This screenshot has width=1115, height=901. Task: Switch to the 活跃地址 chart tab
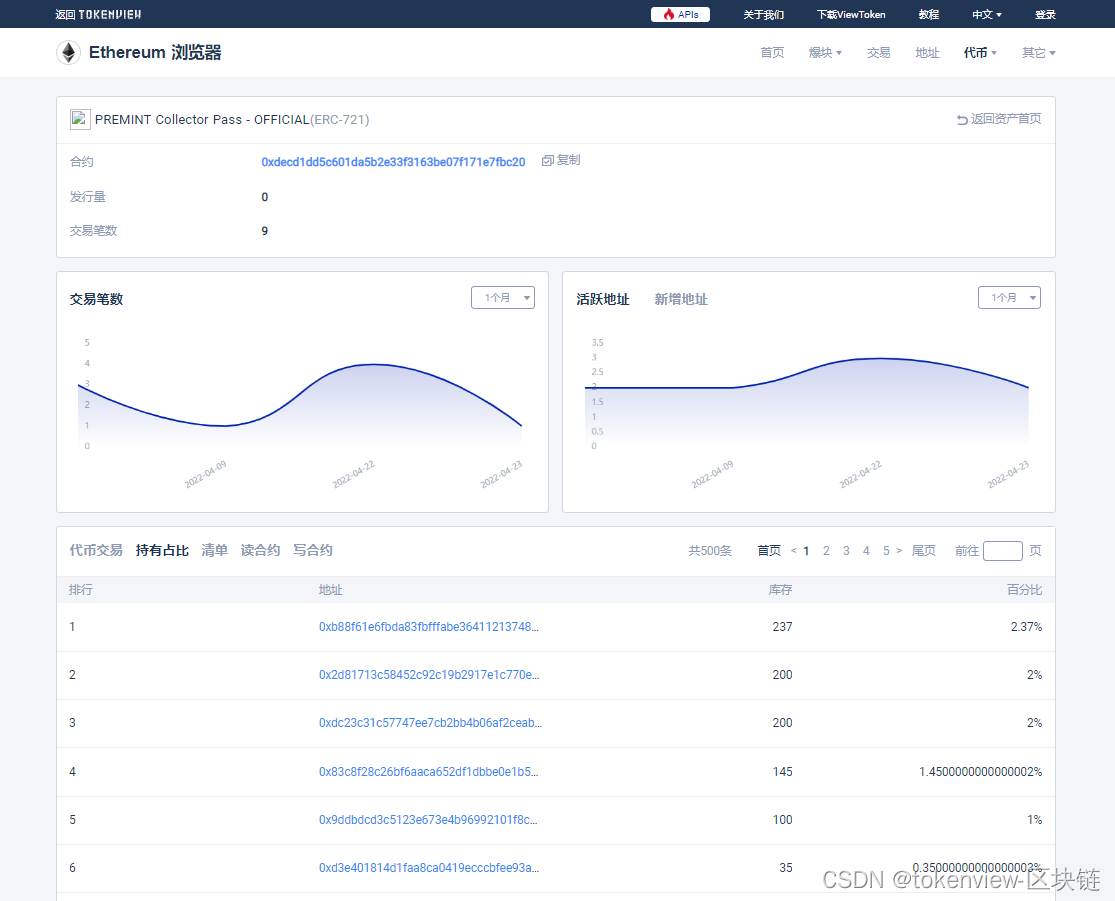pos(603,299)
